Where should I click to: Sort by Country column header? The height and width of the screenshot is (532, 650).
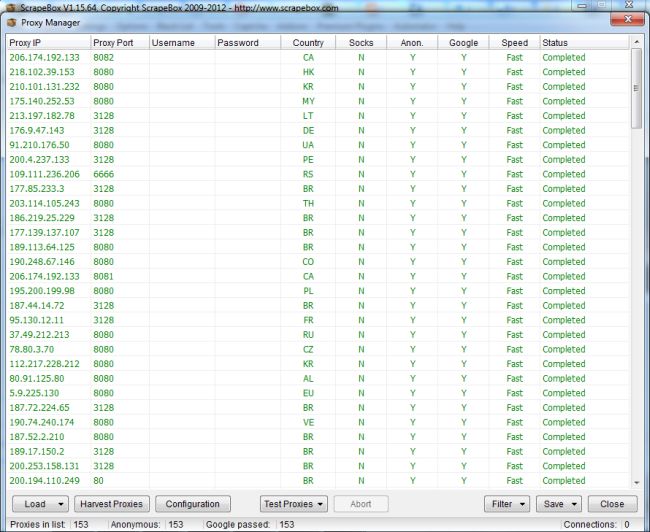(308, 43)
